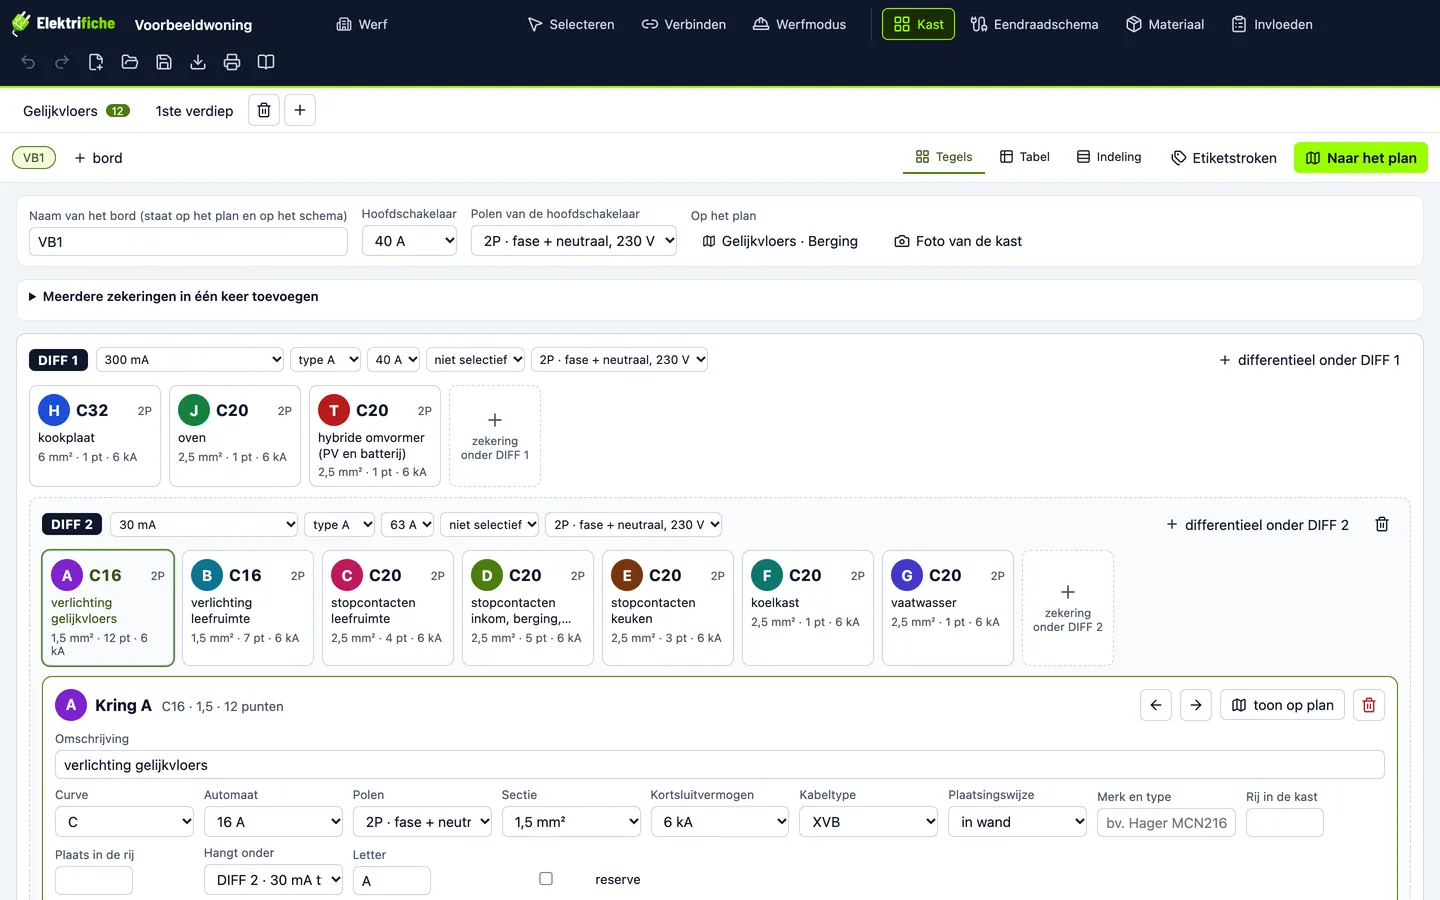Click the undo arrow icon
Viewport: 1440px width, 900px height.
(28, 62)
